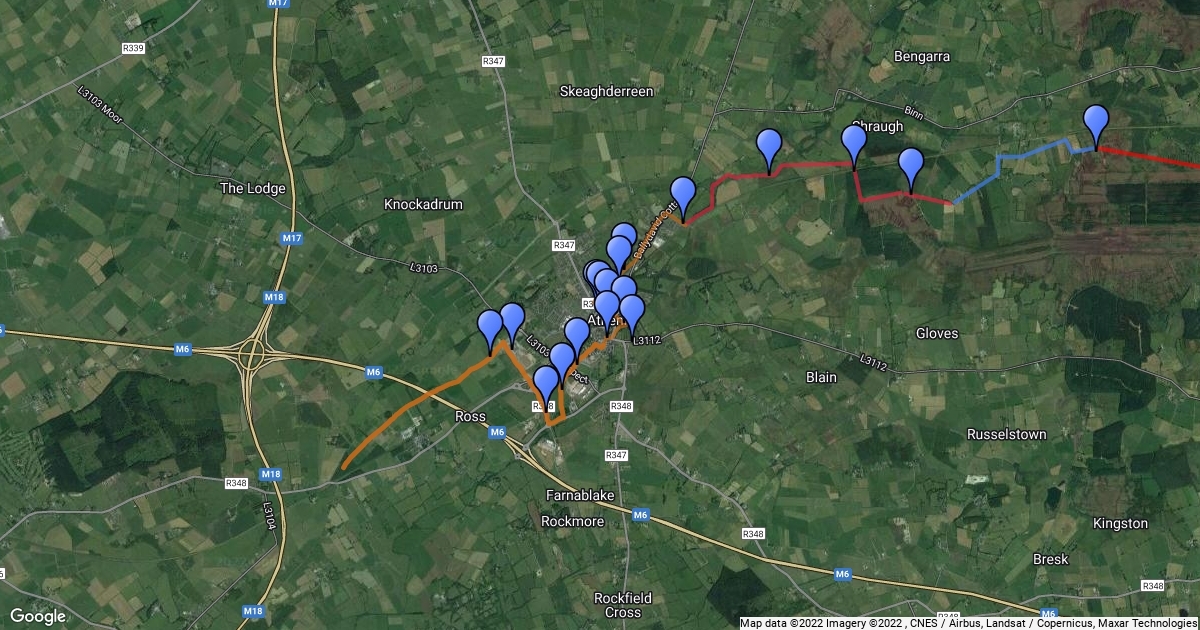
Task: Click the Google logo
Action: click(x=38, y=616)
